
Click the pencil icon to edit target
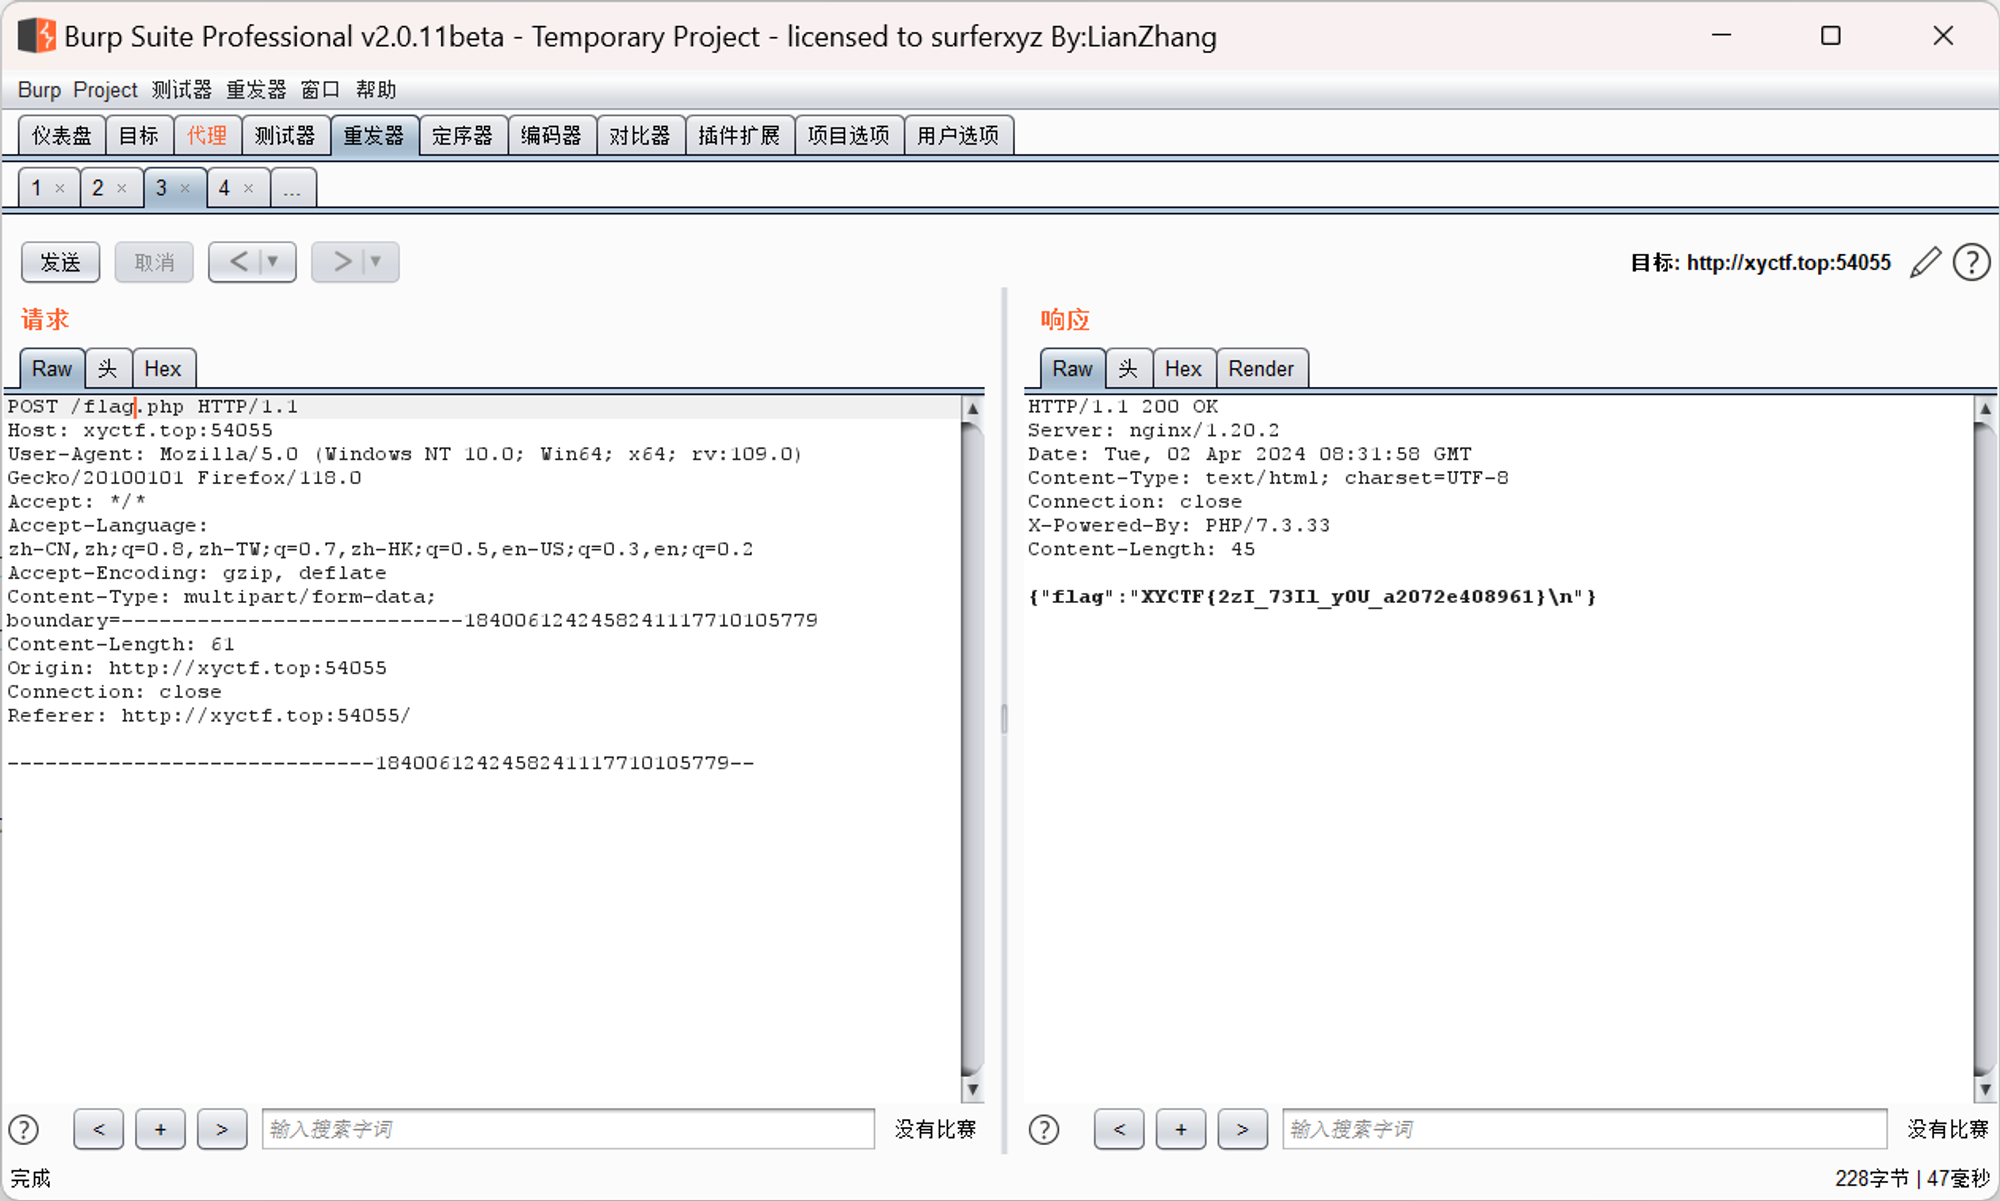point(1925,263)
